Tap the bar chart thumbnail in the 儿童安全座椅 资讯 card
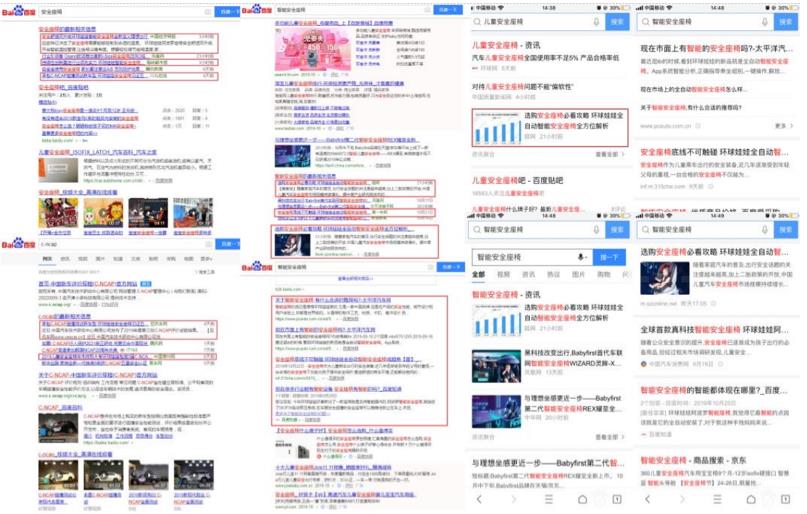This screenshot has height=514, width=807. 497,127
